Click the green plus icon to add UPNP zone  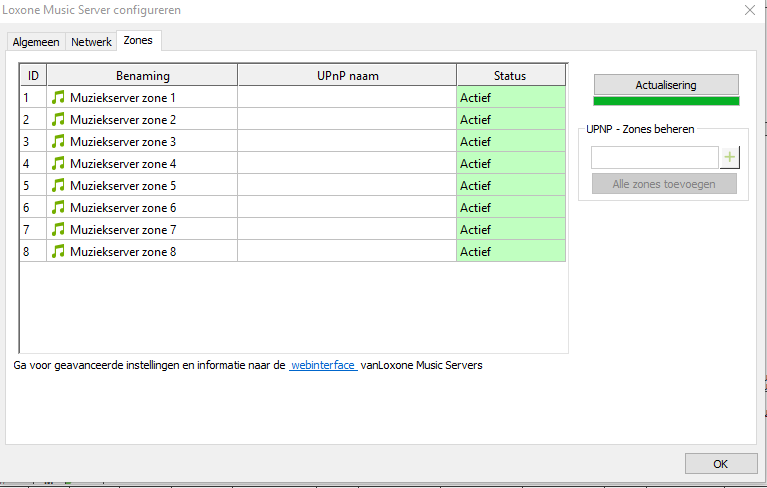point(730,157)
